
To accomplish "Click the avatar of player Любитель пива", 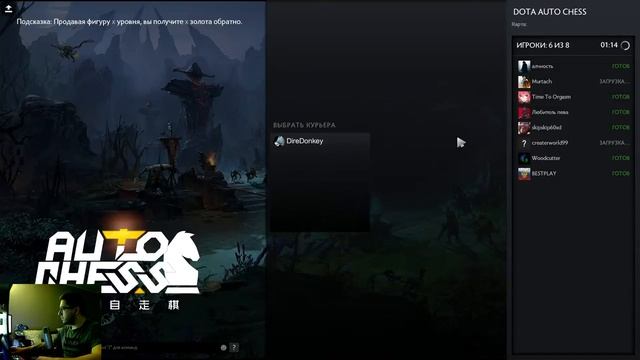I will [524, 112].
